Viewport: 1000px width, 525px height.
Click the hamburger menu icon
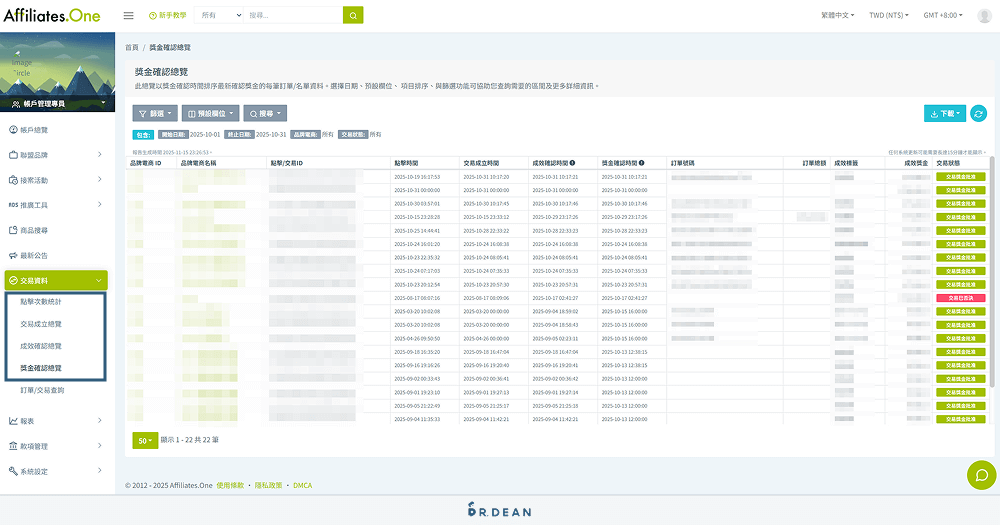(x=128, y=16)
